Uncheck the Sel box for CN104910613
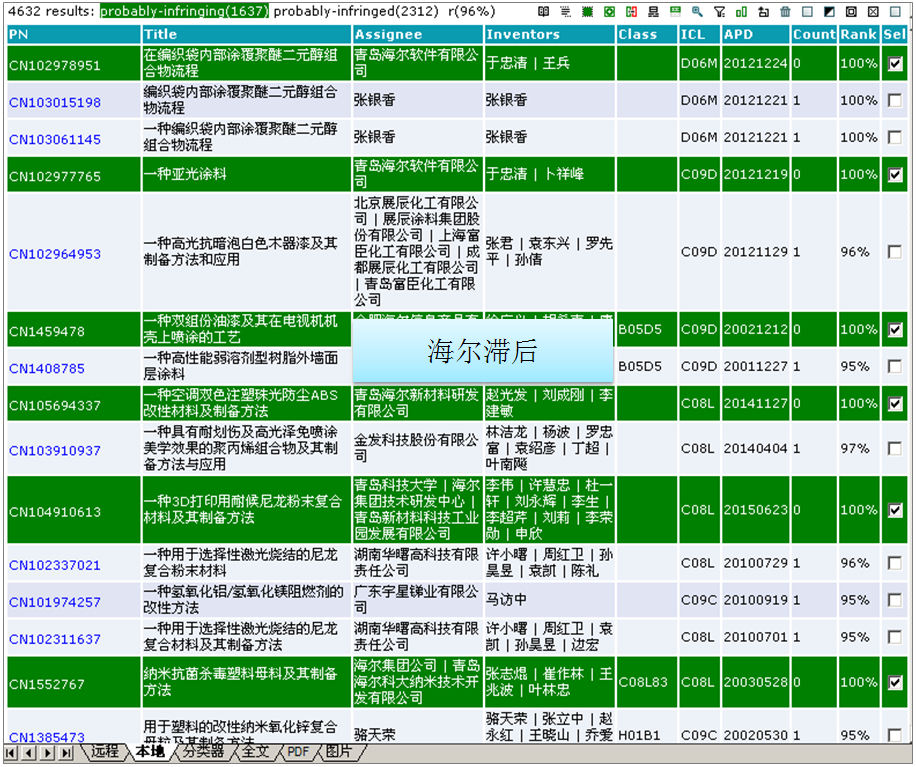916x767 pixels. [x=895, y=510]
